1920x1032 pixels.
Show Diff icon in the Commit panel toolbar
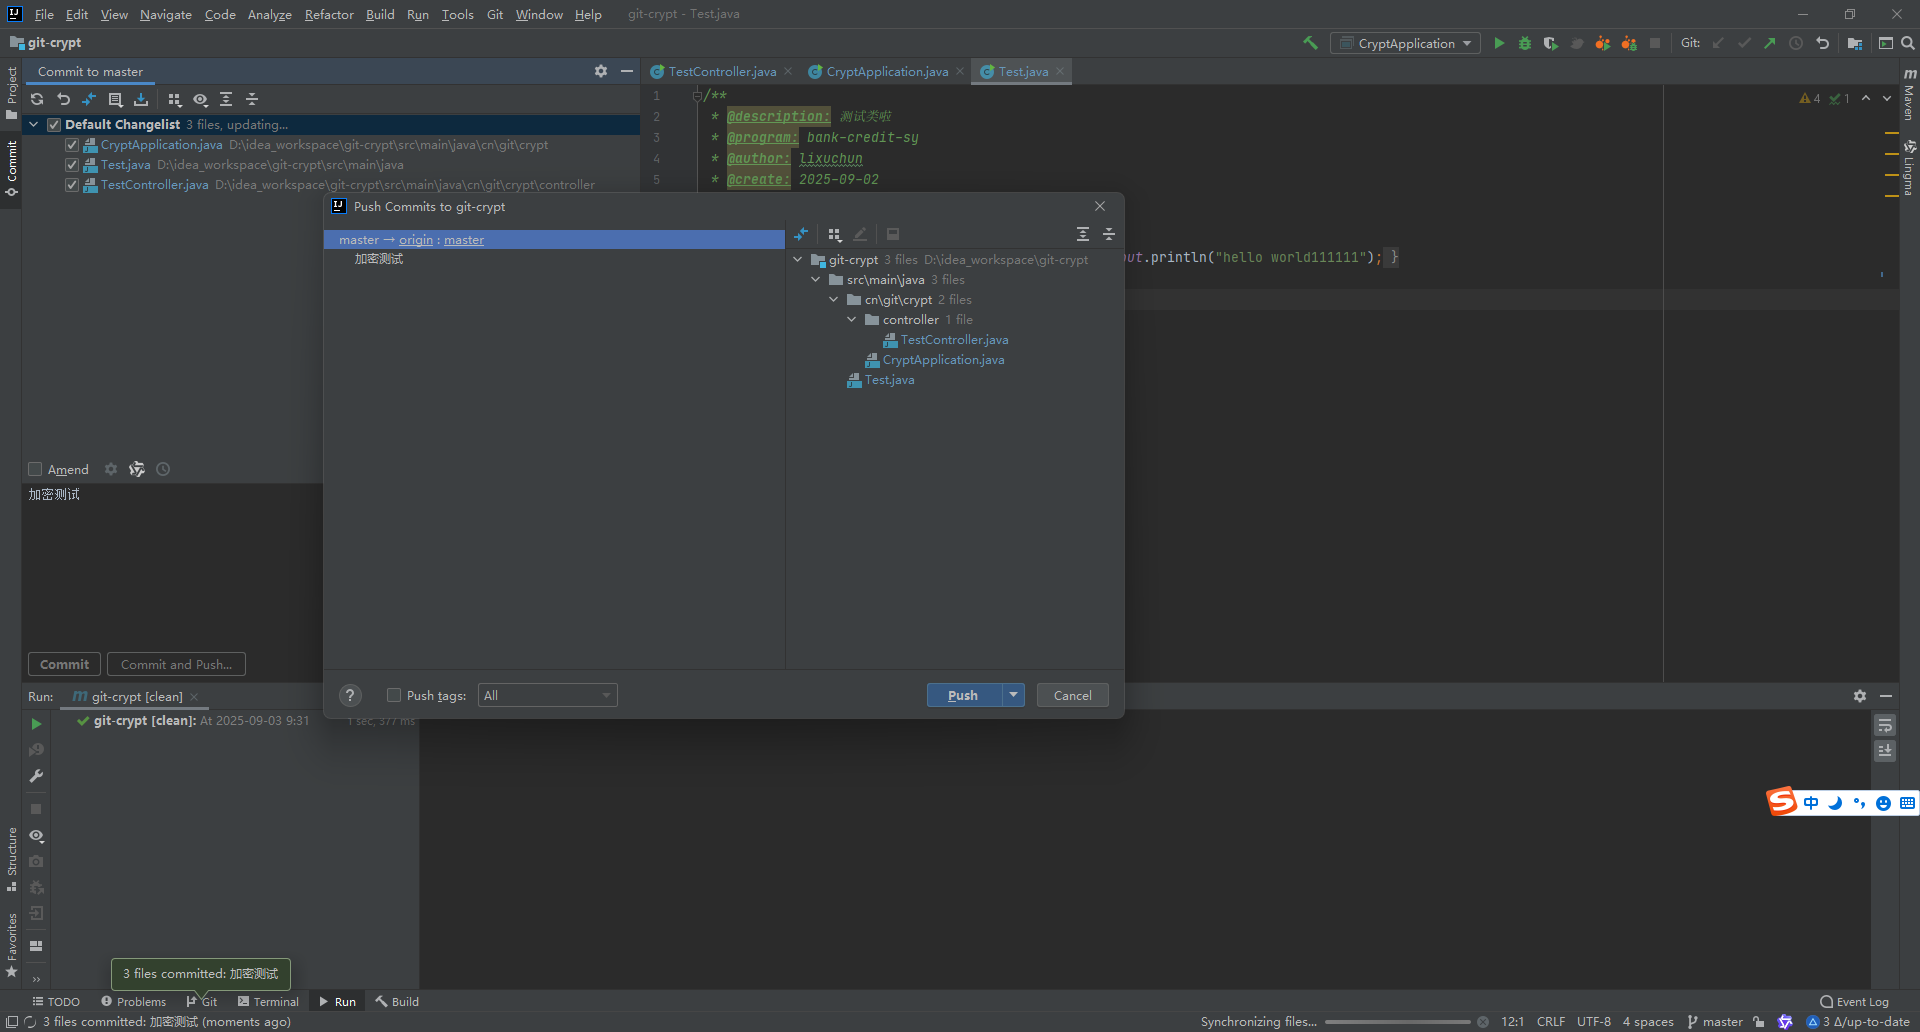(x=89, y=99)
